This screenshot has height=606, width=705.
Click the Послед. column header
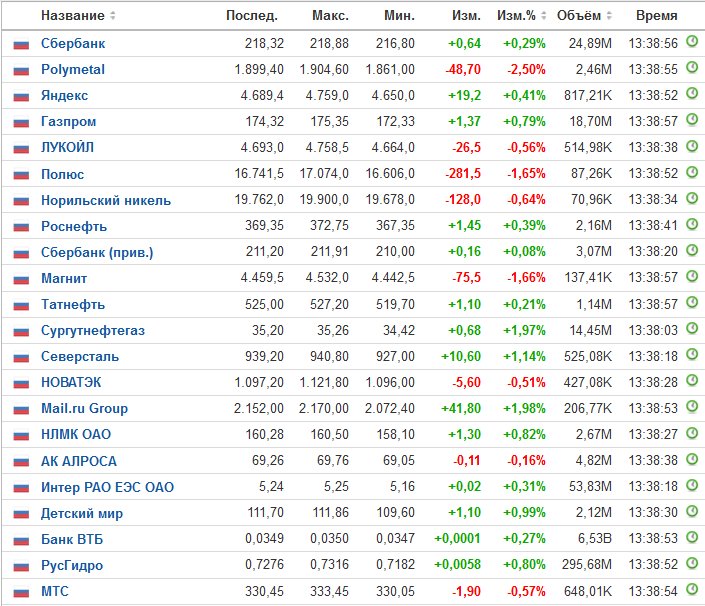tap(252, 15)
